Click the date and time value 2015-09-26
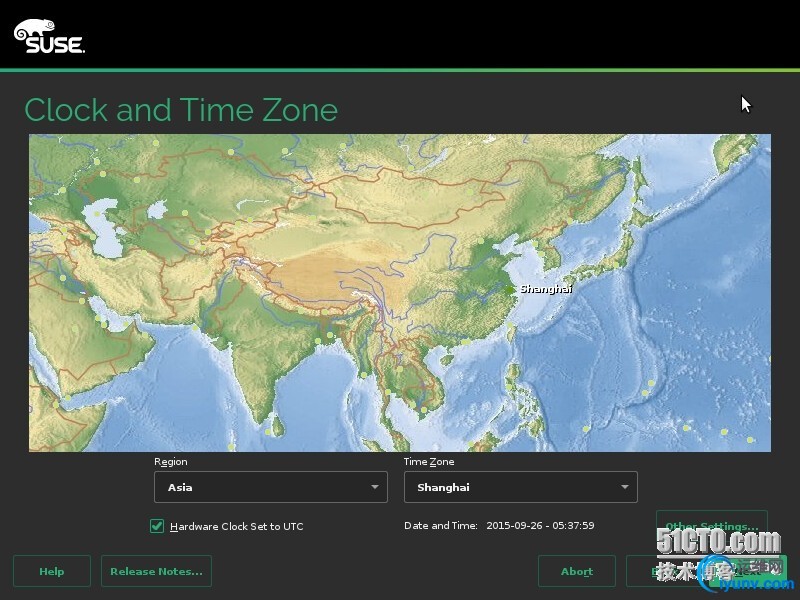The height and width of the screenshot is (600, 800). (540, 526)
